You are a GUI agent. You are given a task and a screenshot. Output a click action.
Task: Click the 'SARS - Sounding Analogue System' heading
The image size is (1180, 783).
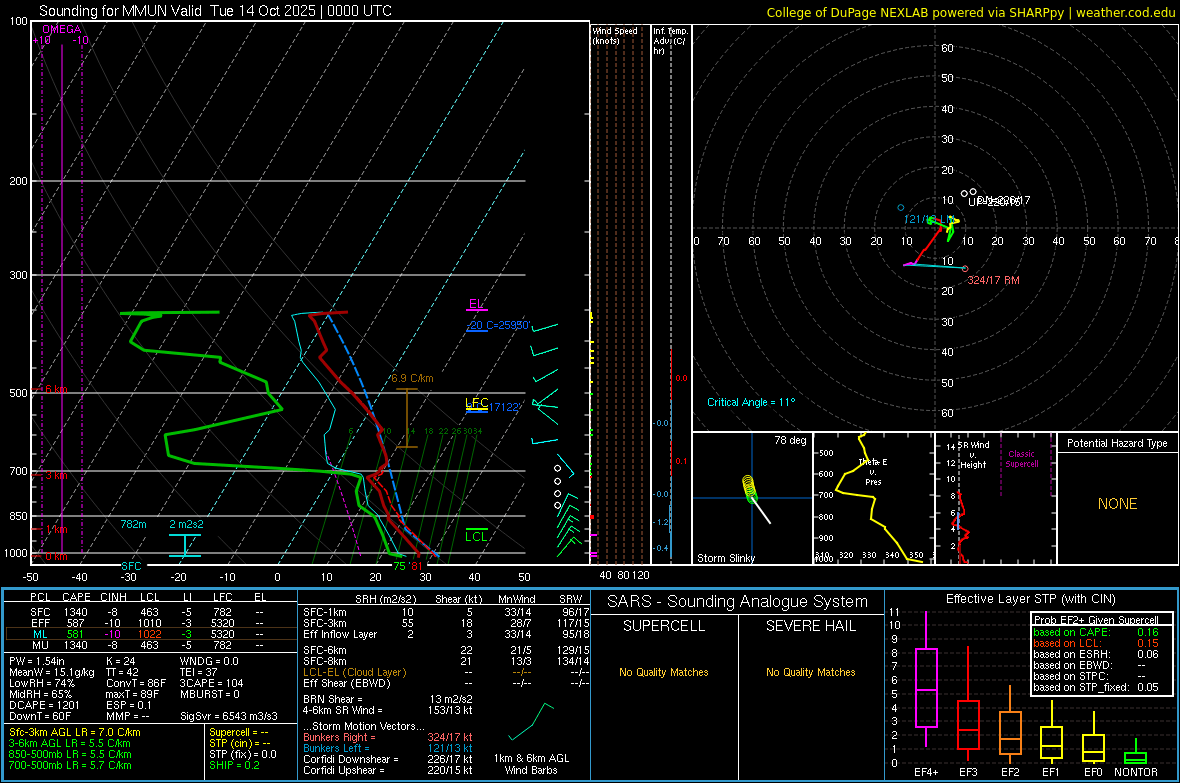[x=737, y=602]
